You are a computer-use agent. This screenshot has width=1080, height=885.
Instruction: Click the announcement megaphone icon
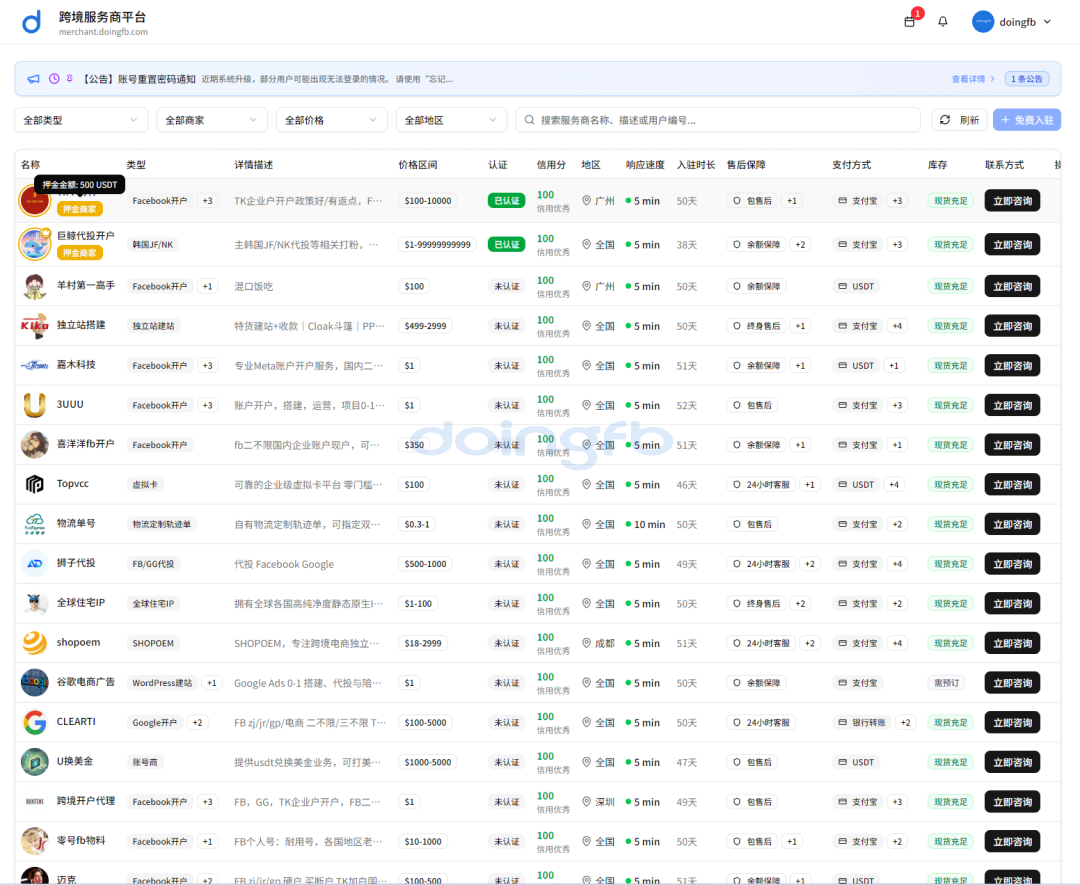(x=33, y=79)
